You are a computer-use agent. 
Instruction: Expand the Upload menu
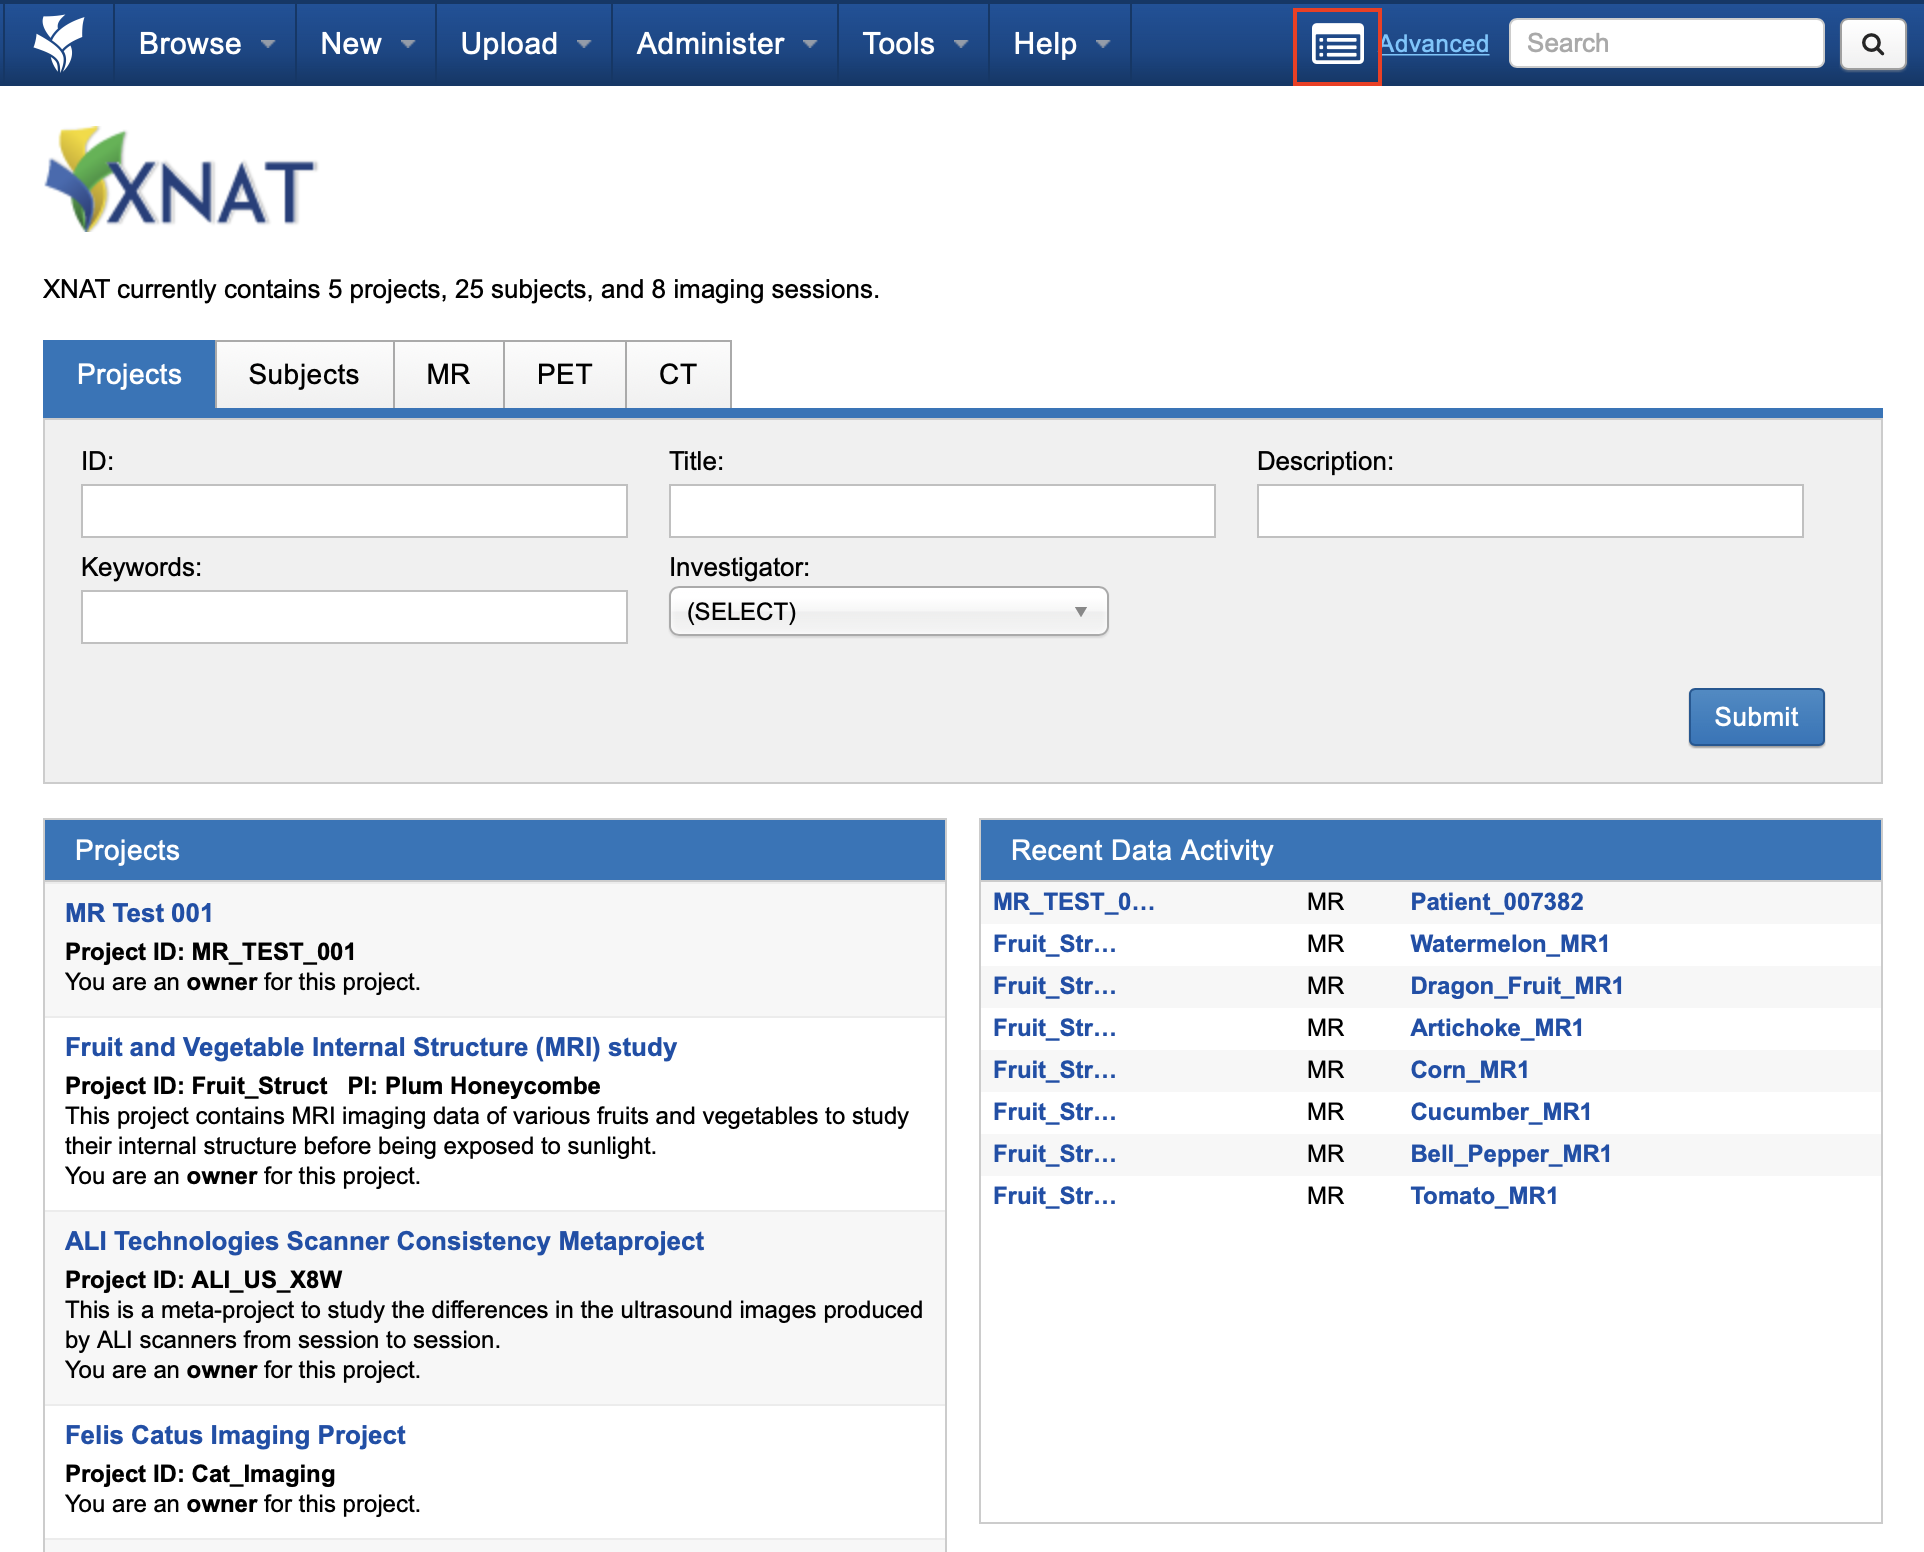[524, 43]
